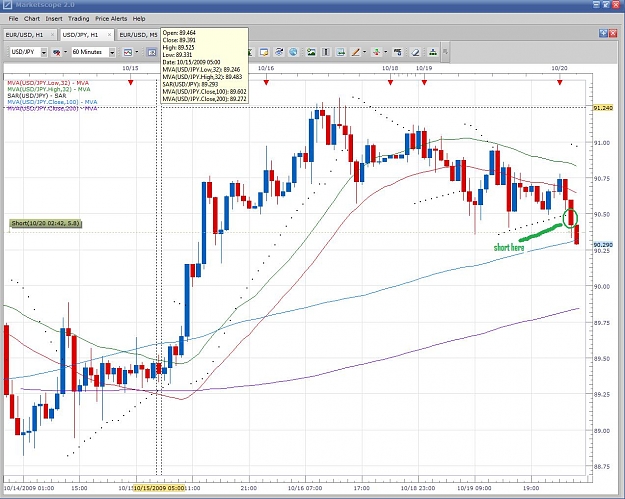
Task: Click the blue chain link icon
Action: tap(279, 52)
